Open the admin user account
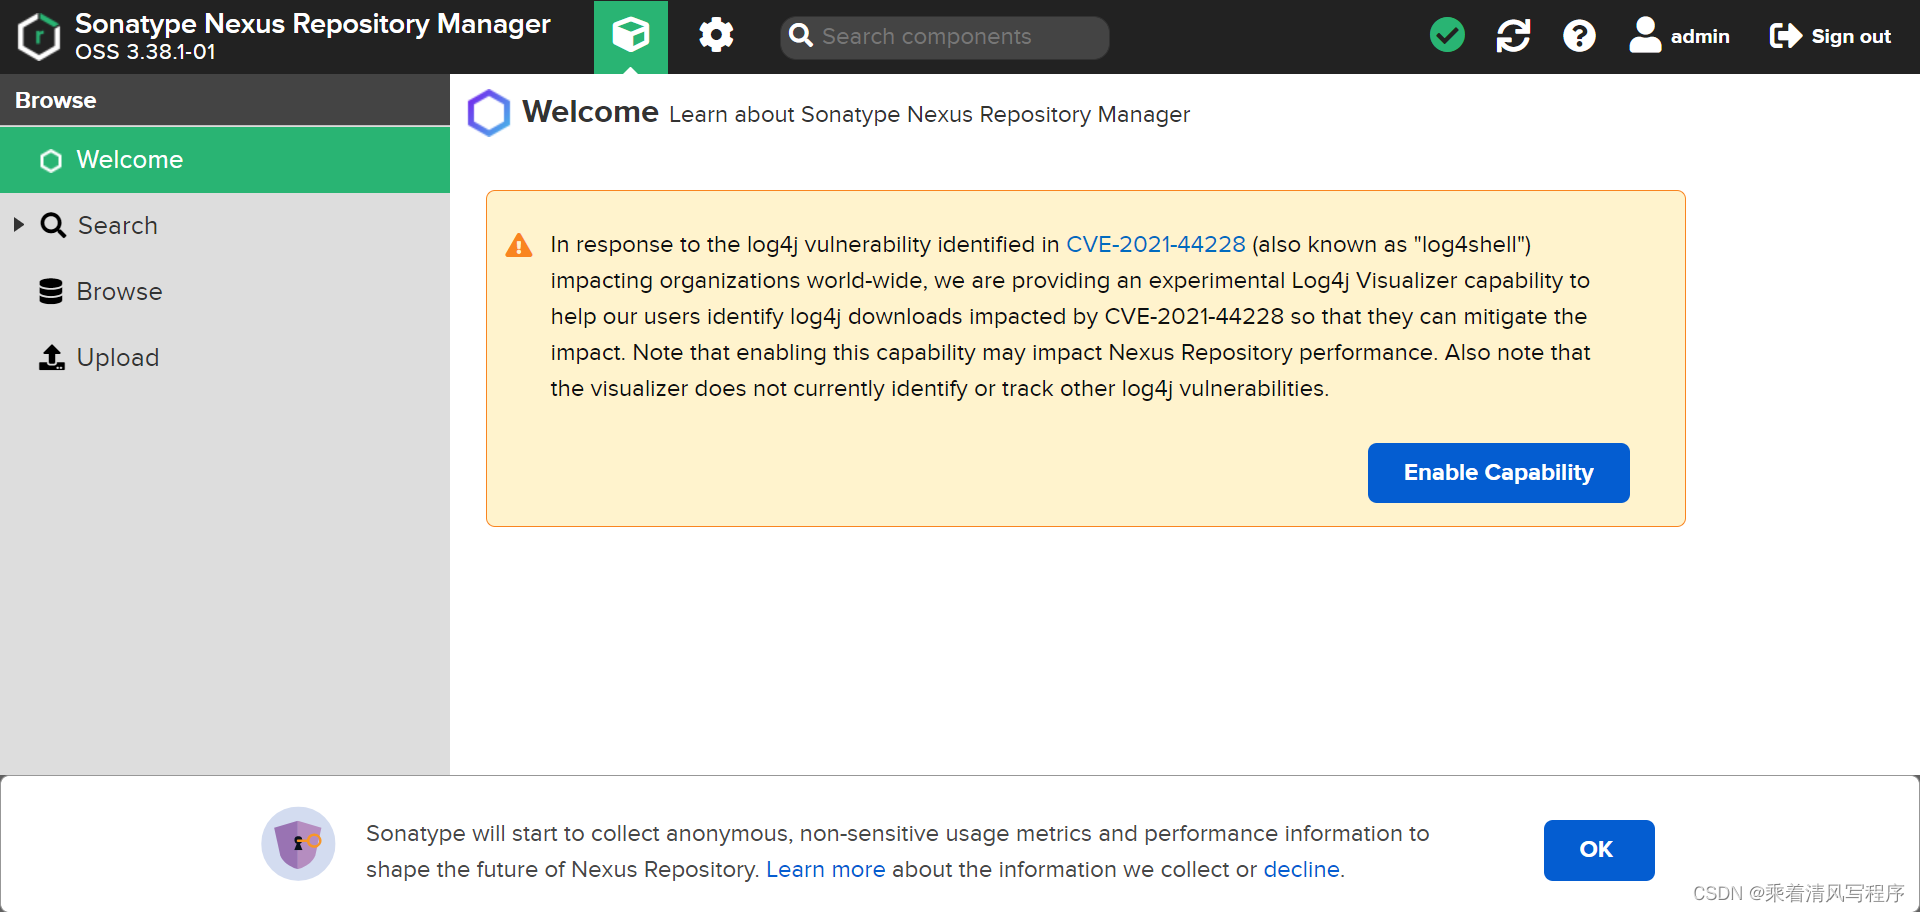1920x912 pixels. 1679,36
